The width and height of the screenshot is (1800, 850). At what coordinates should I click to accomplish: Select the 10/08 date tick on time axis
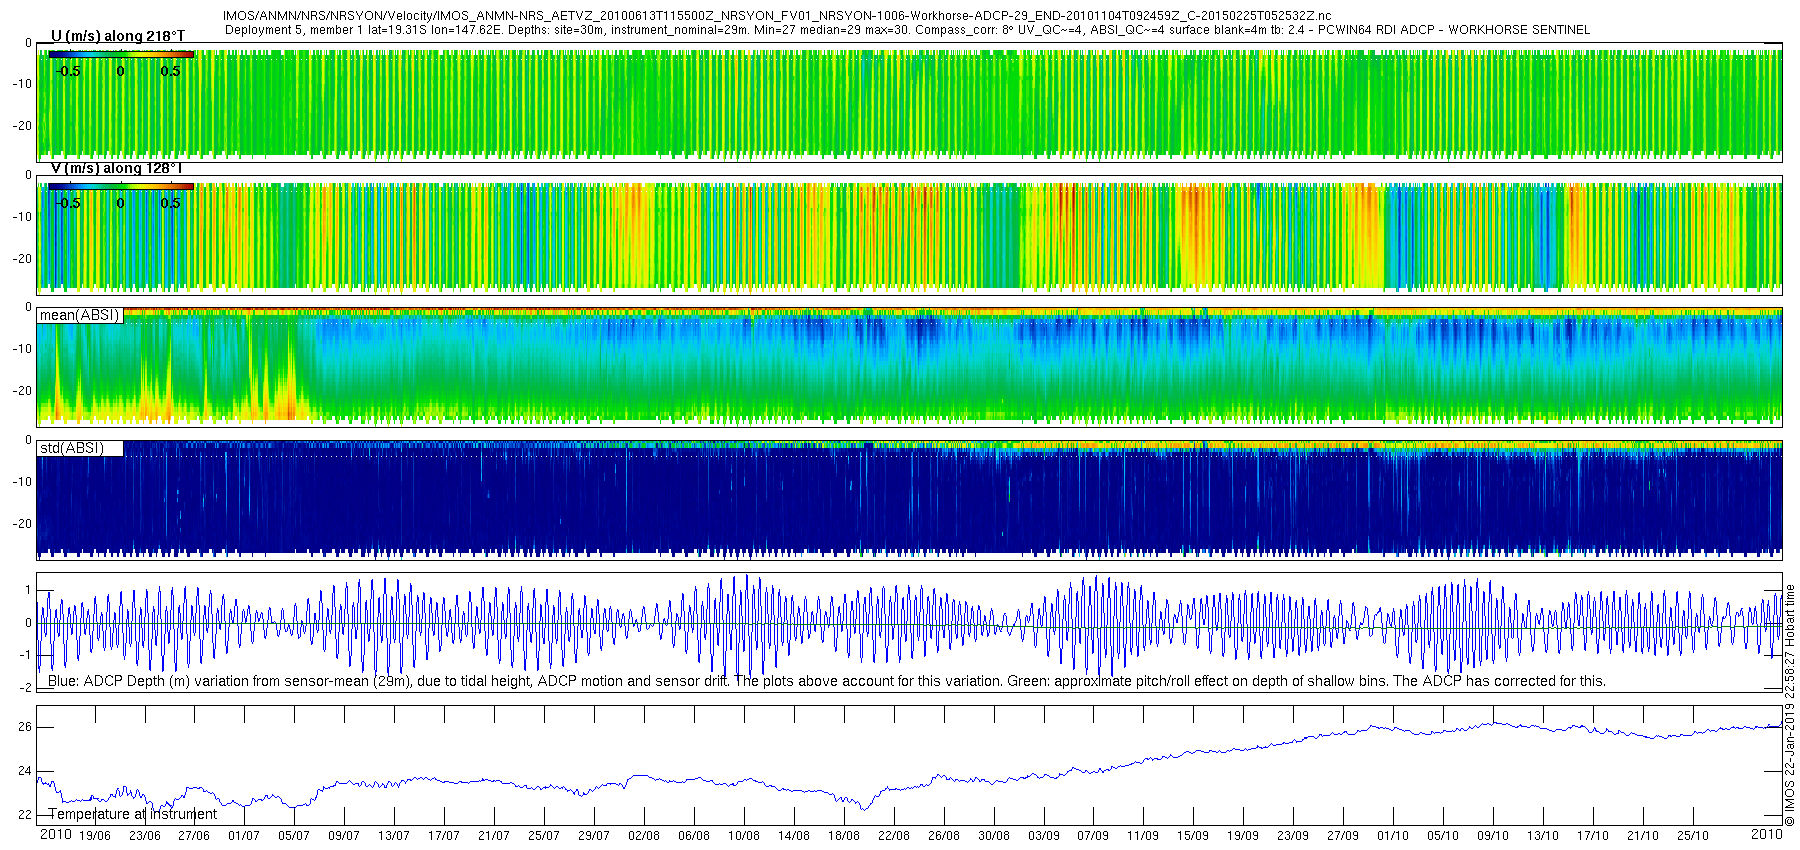pyautogui.click(x=744, y=835)
